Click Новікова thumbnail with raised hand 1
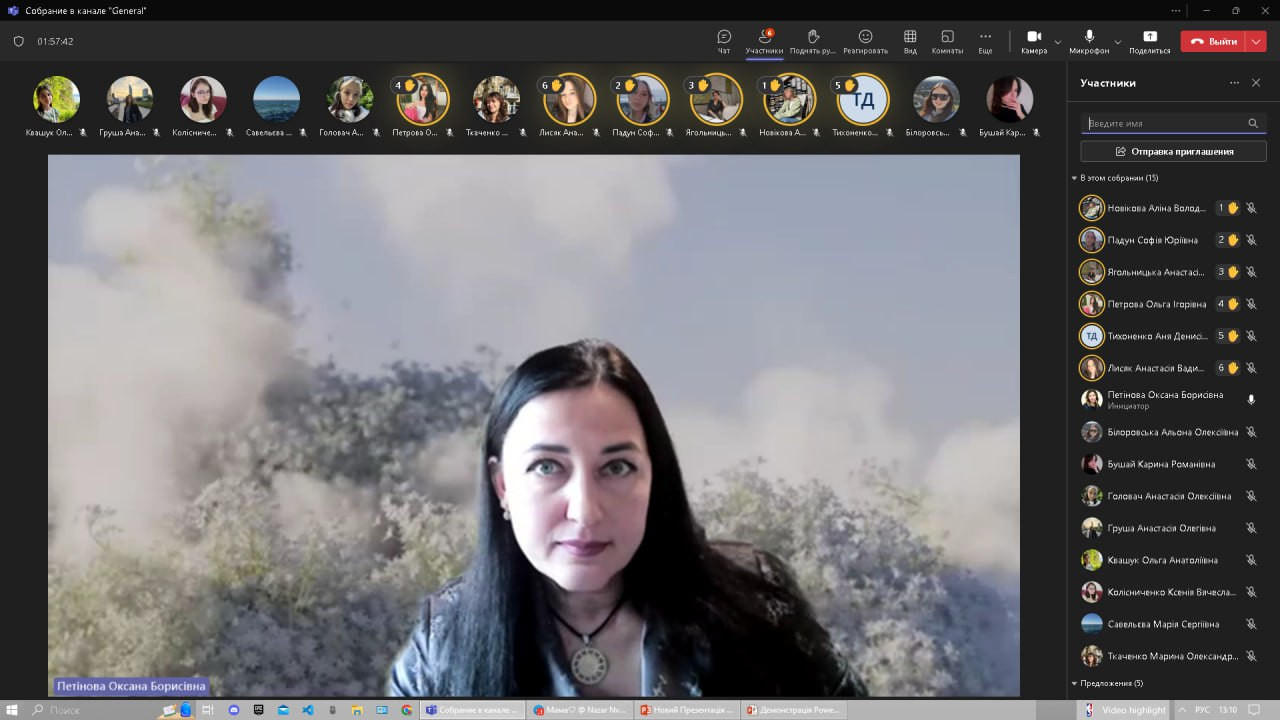The image size is (1280, 720). pos(789,99)
